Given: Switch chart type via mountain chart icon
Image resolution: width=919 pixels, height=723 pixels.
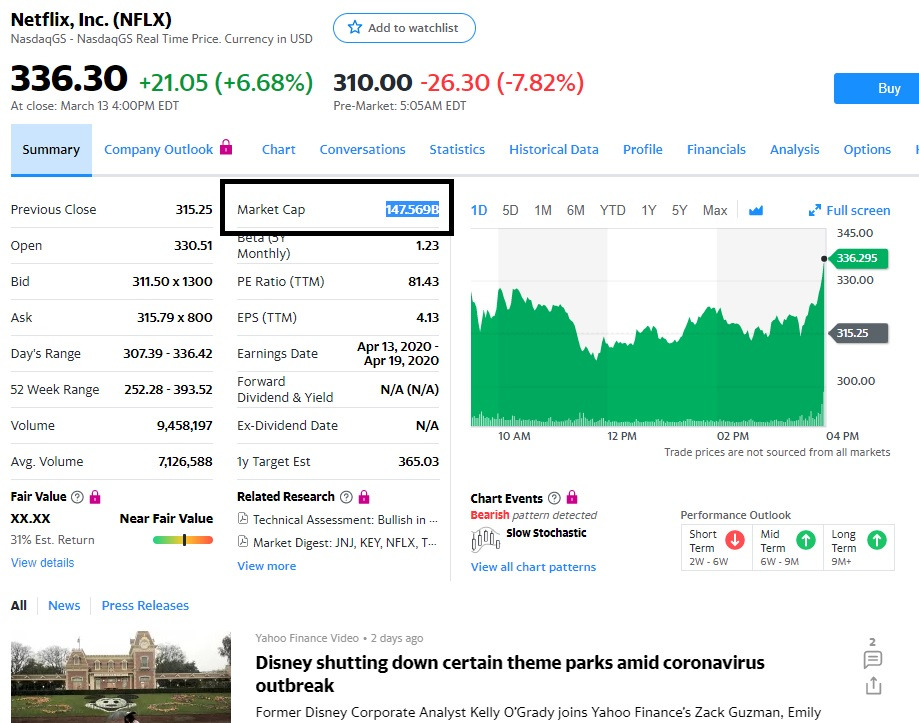Looking at the screenshot, I should click(x=755, y=210).
